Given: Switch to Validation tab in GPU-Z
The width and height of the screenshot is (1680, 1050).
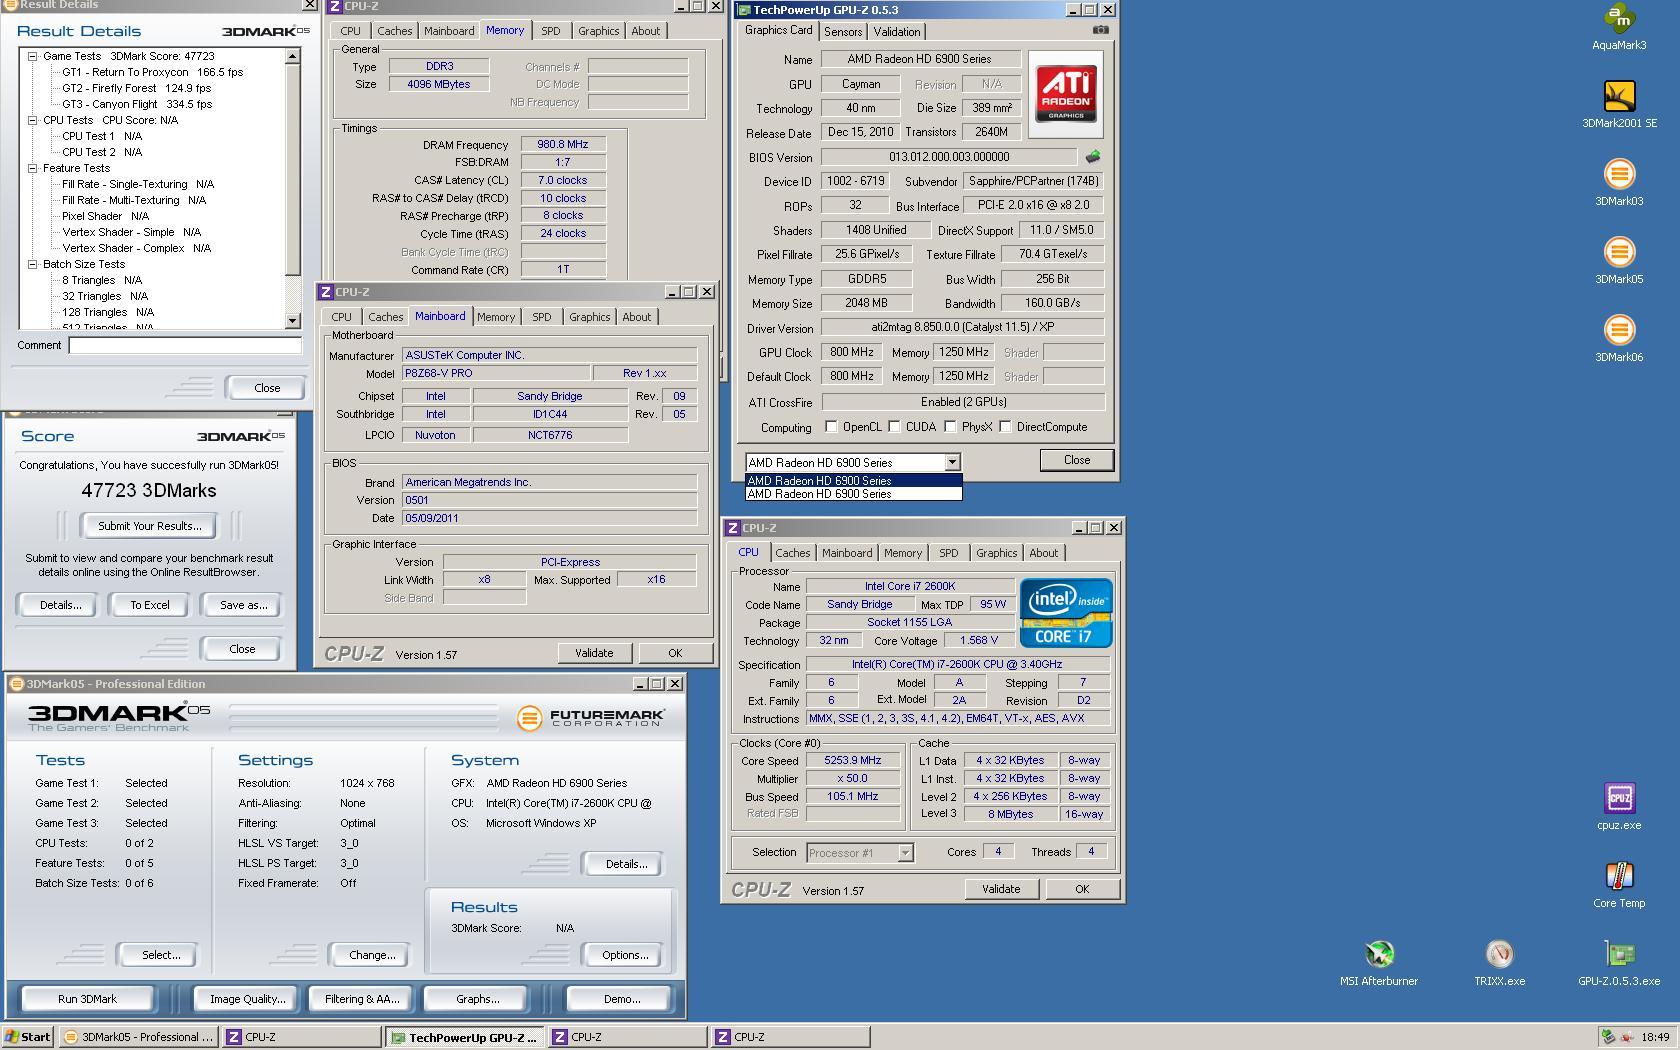Looking at the screenshot, I should point(897,32).
